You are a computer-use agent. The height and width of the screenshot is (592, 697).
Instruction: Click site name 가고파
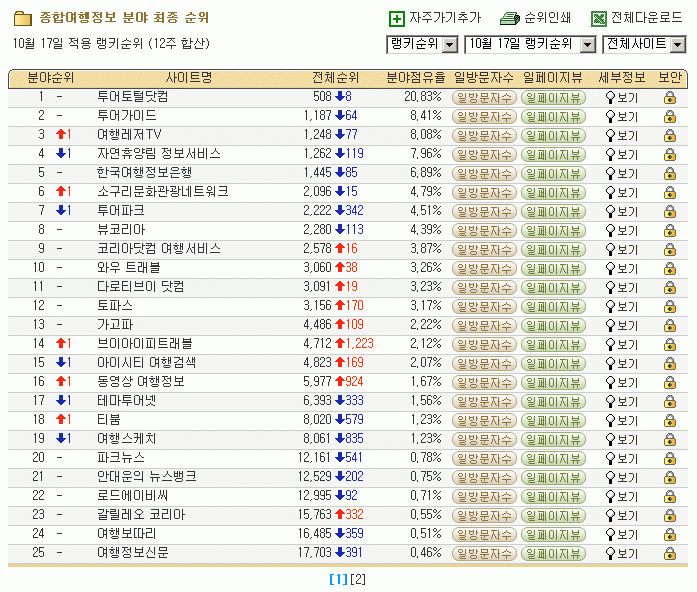point(115,324)
